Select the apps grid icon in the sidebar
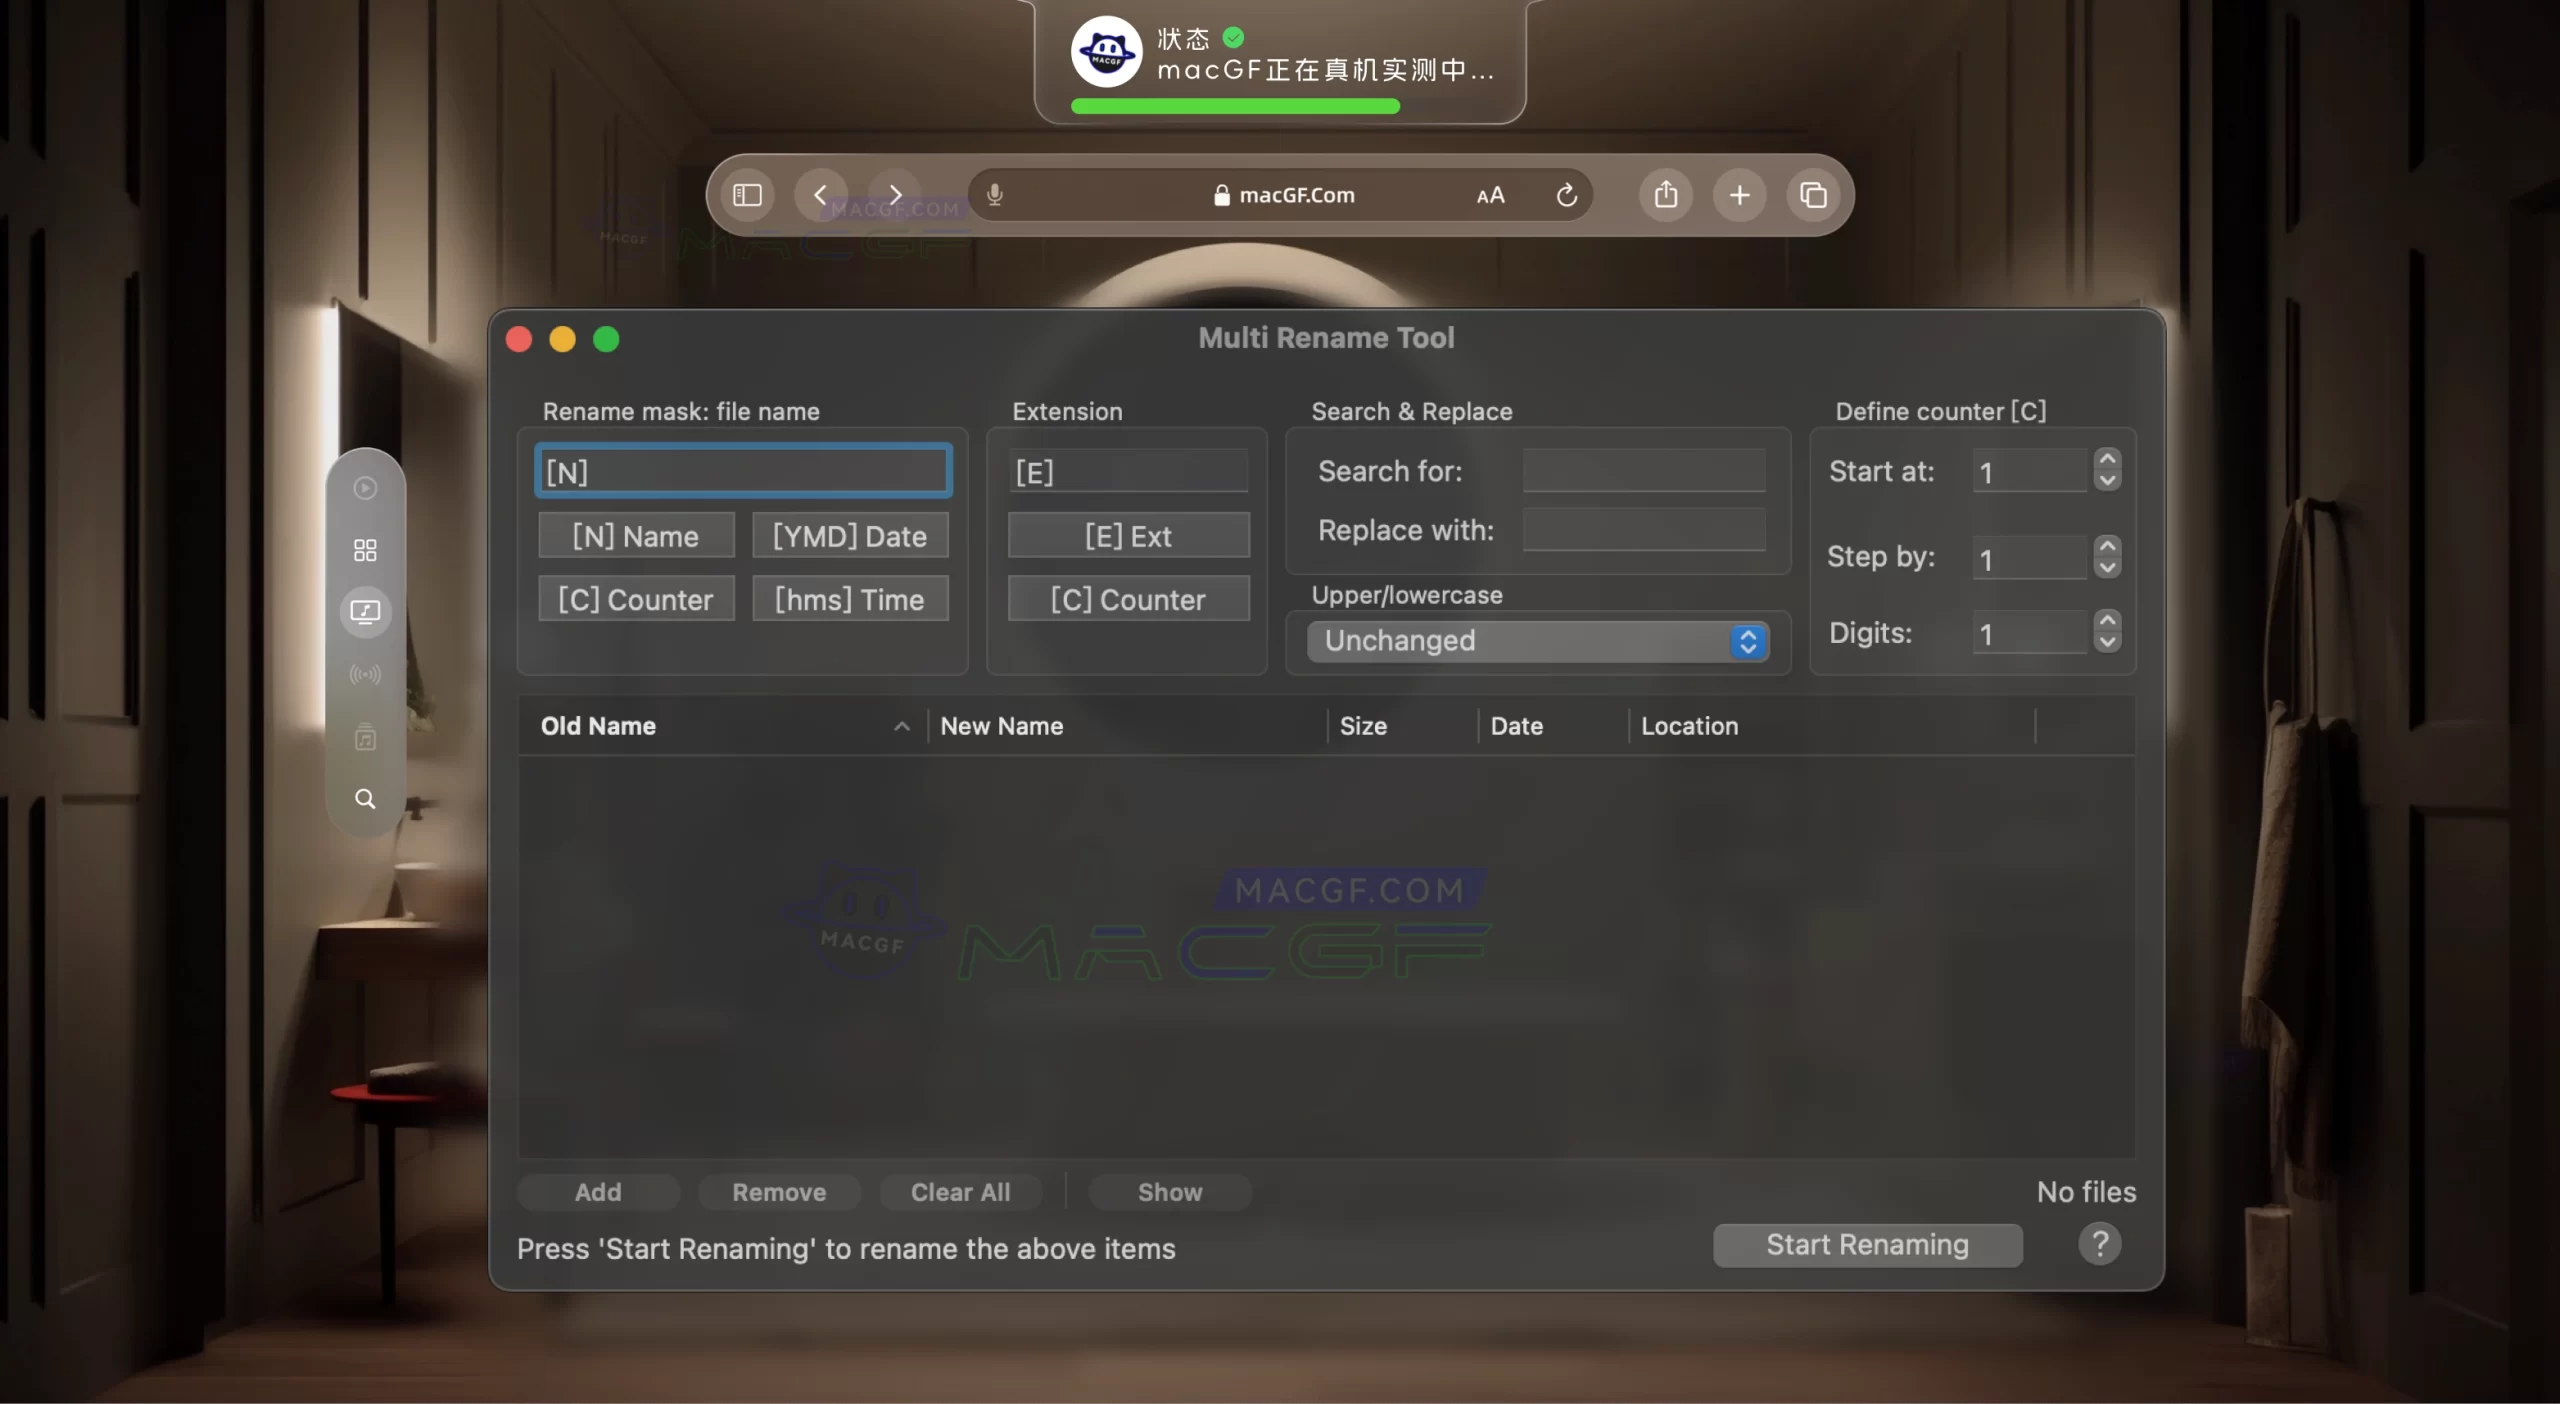2560x1404 pixels. tap(364, 549)
